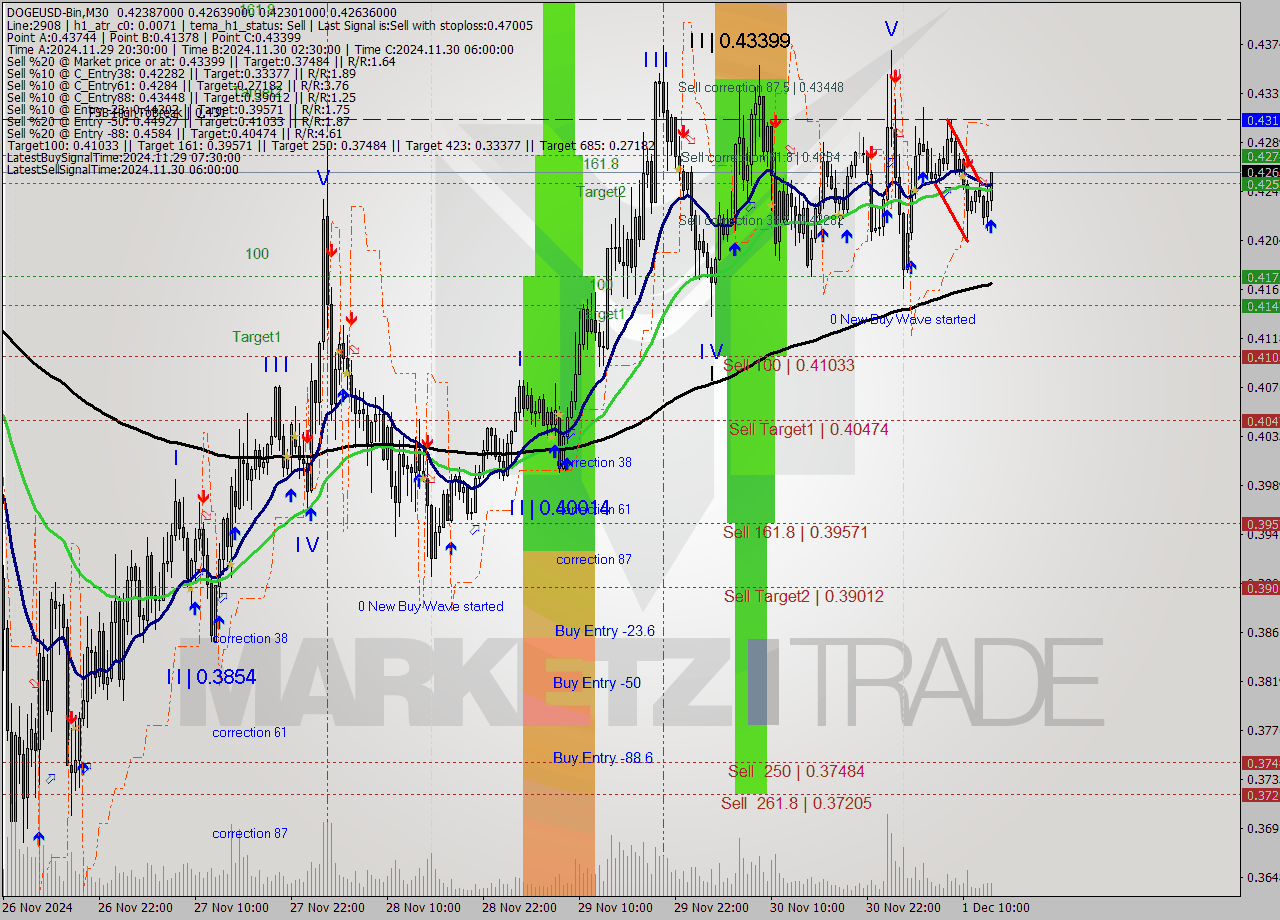Select 'Sell 261.8 | 0.37205' label
This screenshot has height=920, width=1280.
click(x=796, y=803)
